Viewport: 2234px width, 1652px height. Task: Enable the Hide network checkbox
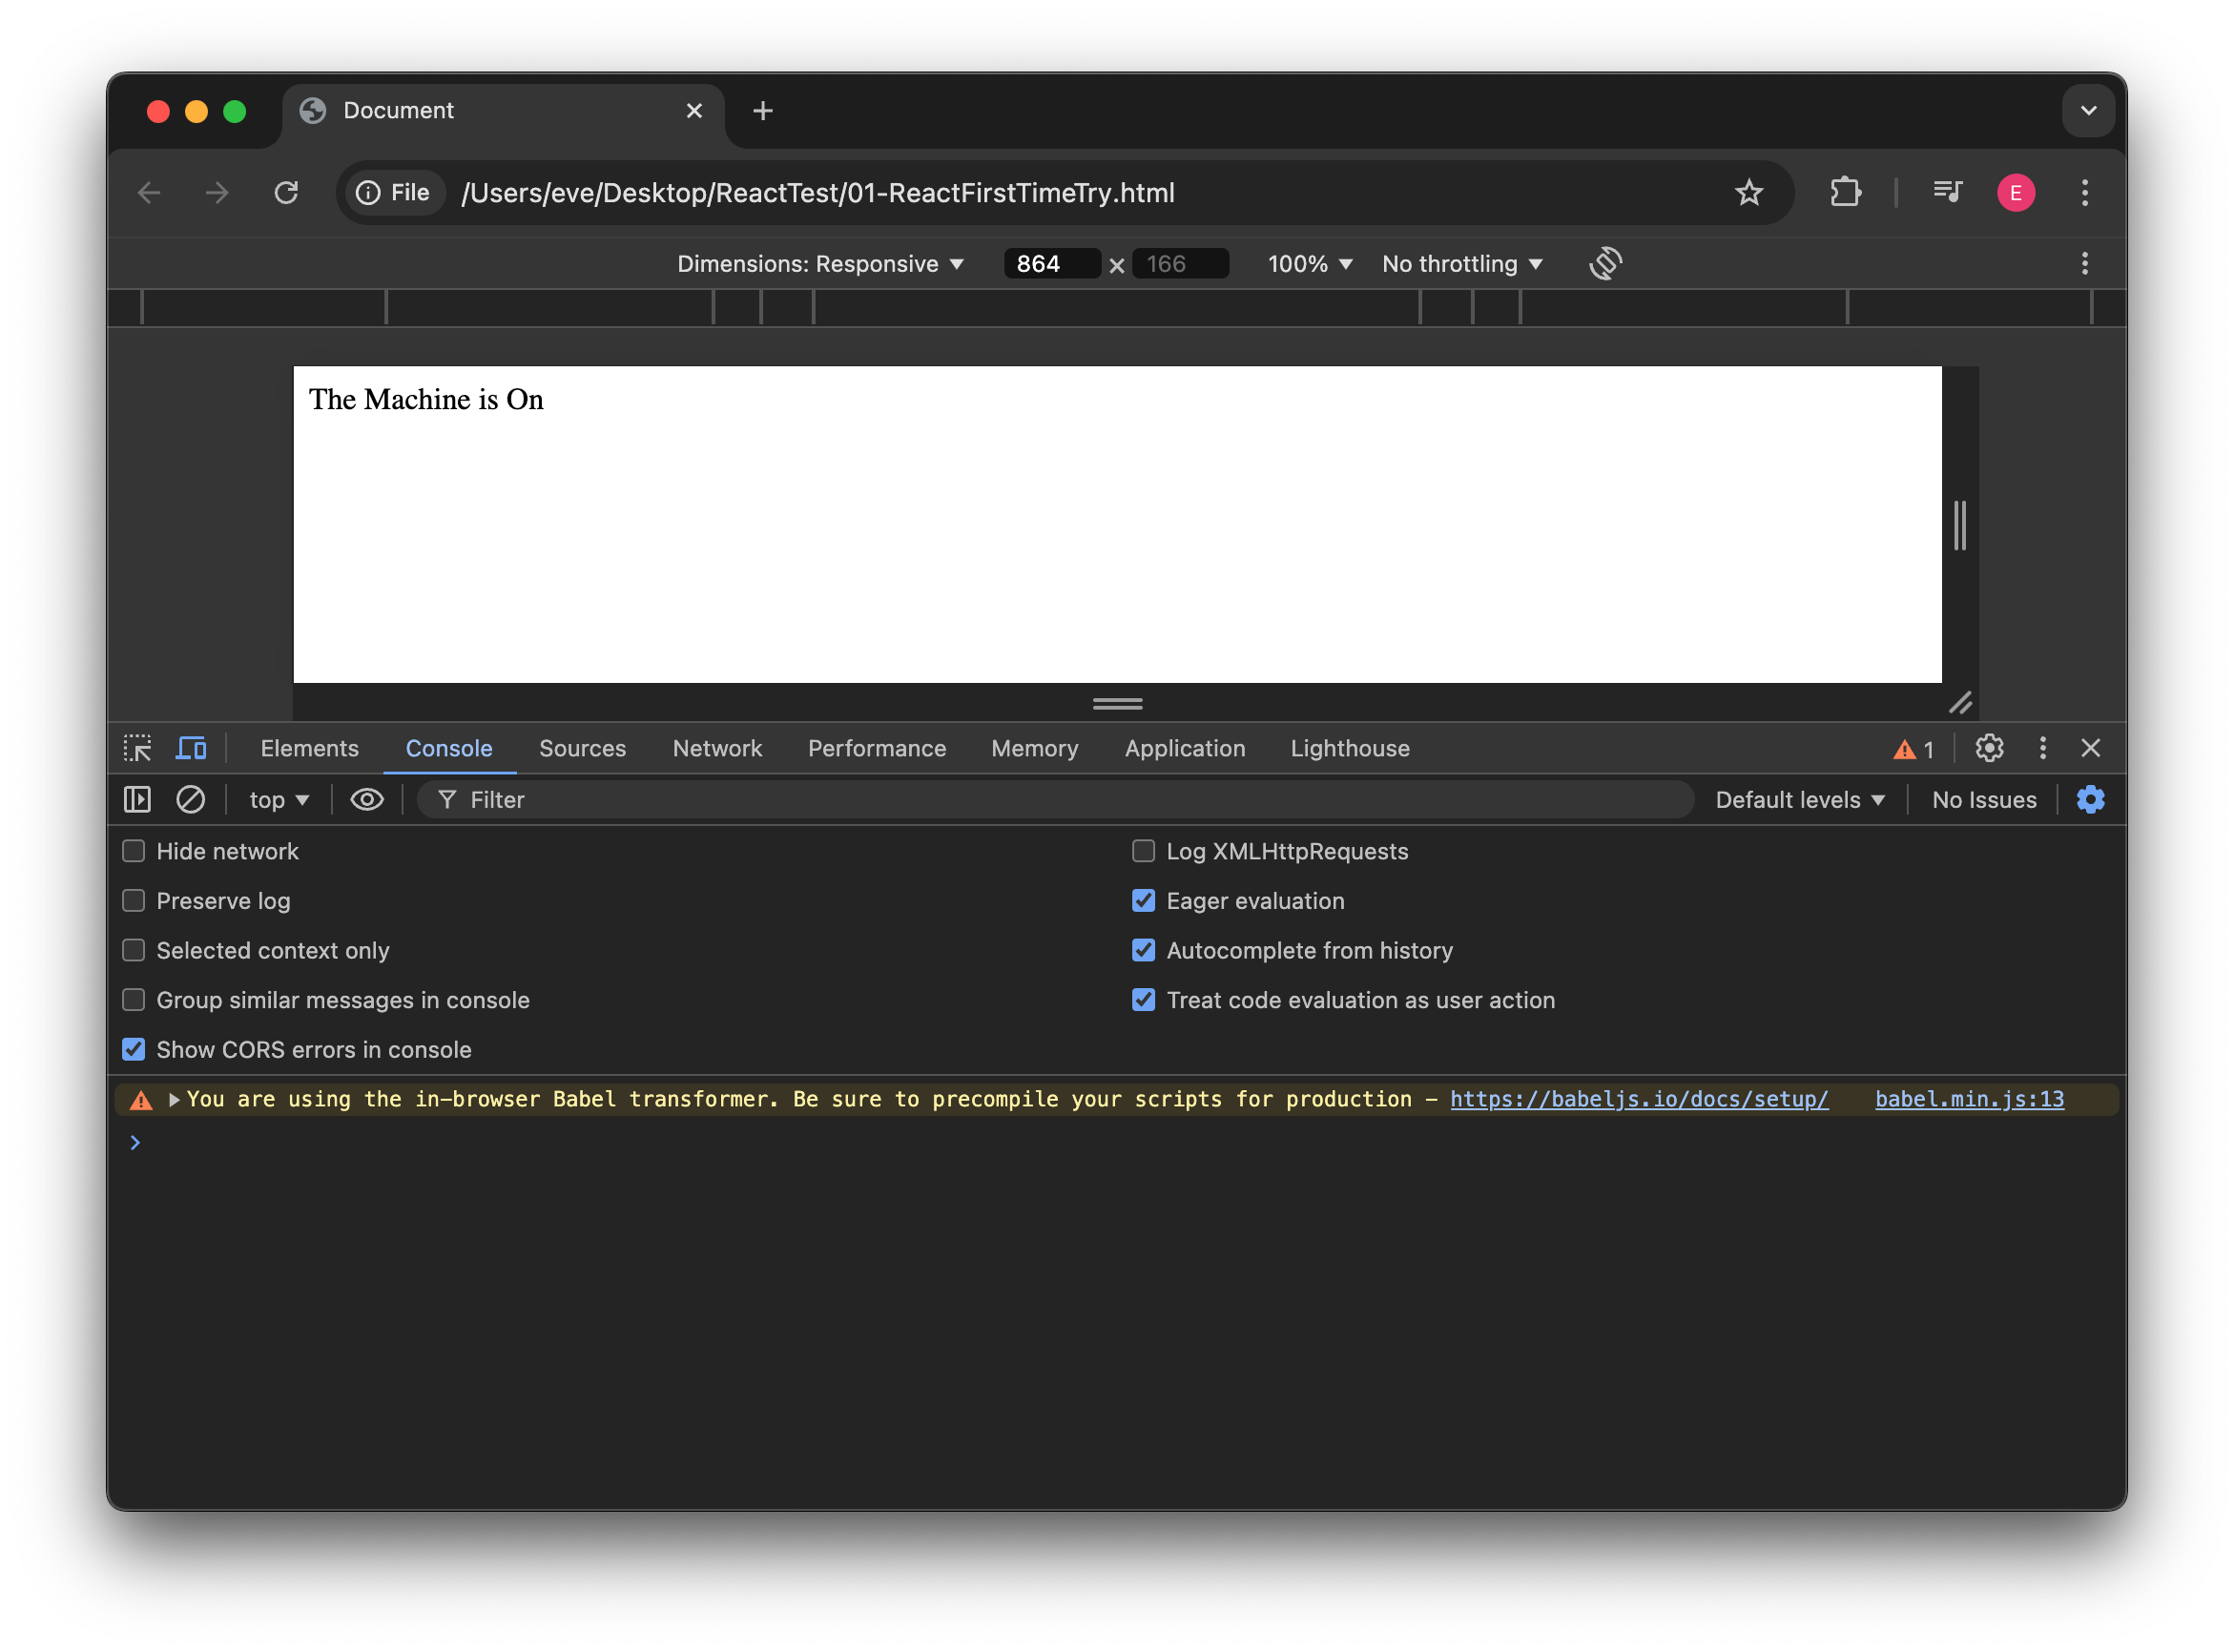point(134,851)
